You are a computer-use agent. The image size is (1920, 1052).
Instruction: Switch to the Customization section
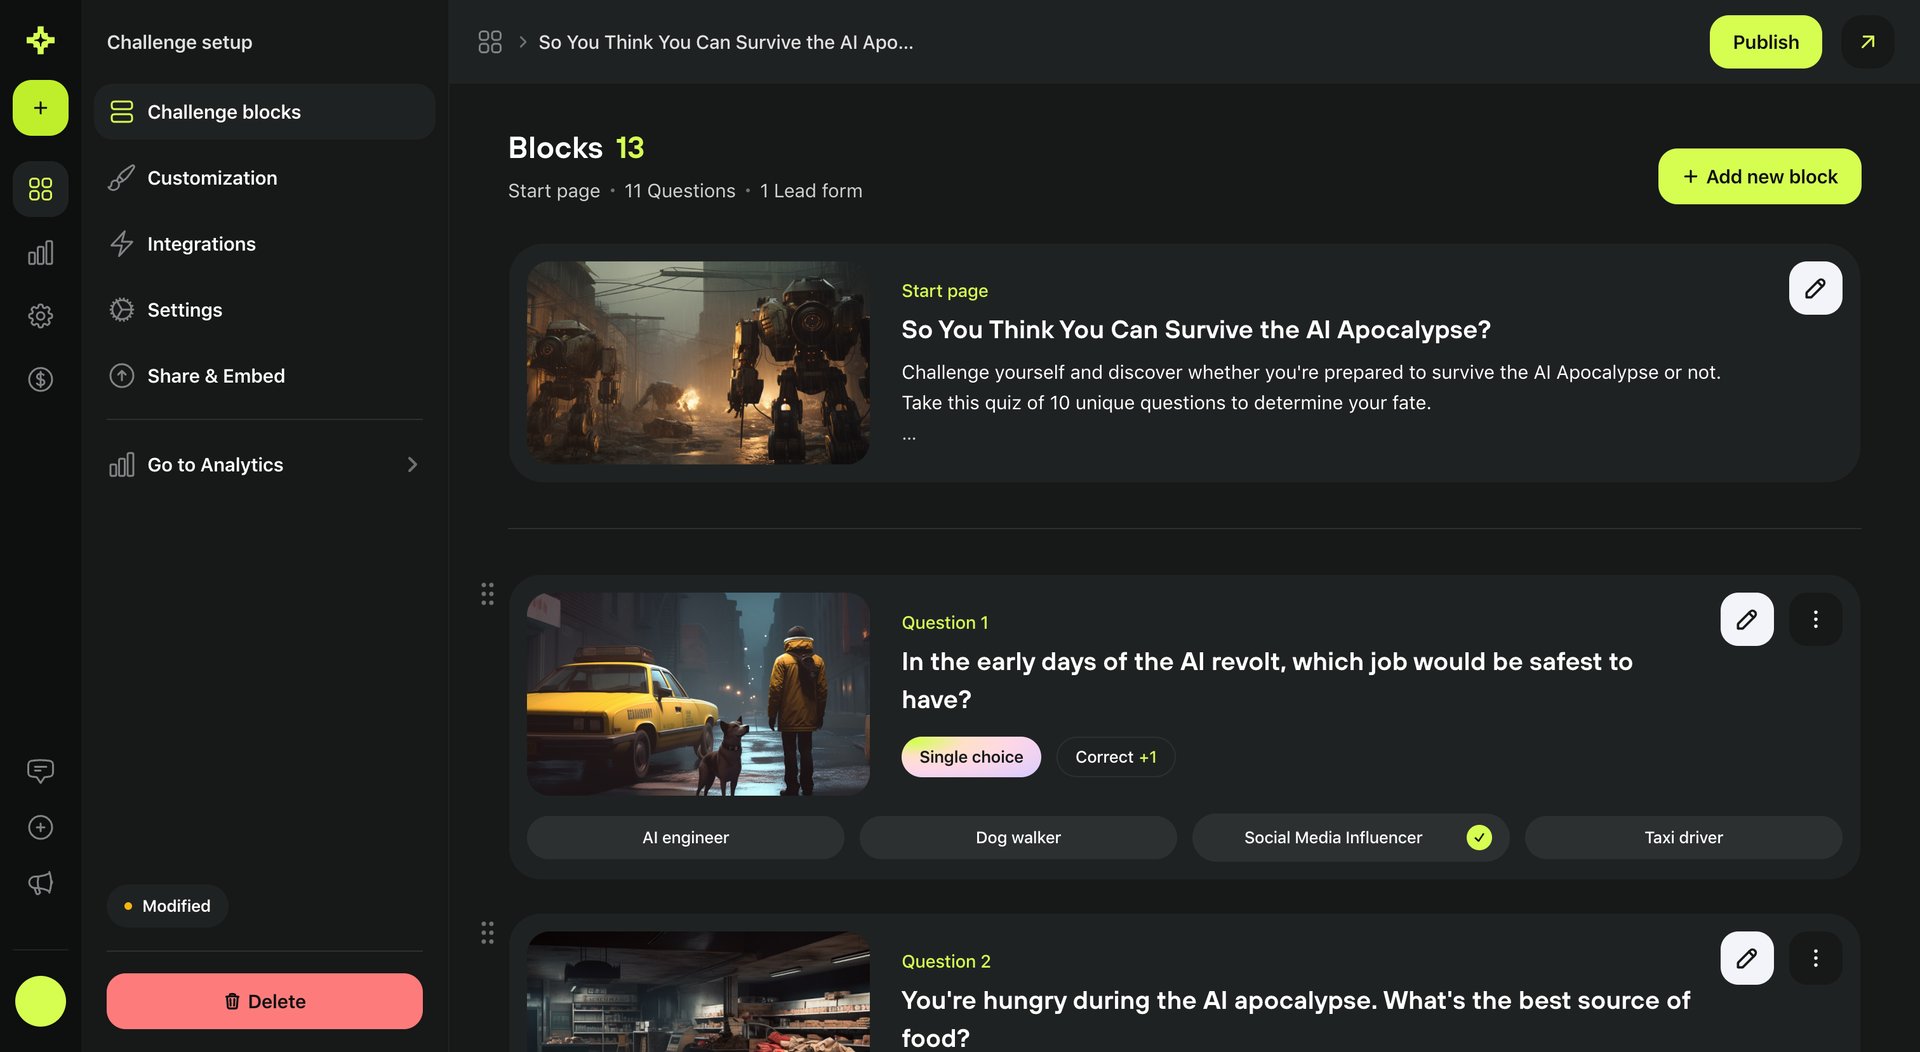click(x=211, y=178)
